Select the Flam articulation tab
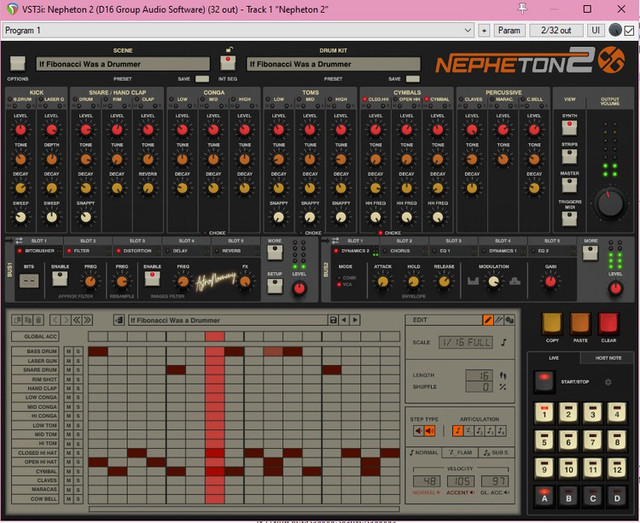640x523 pixels. coord(460,452)
